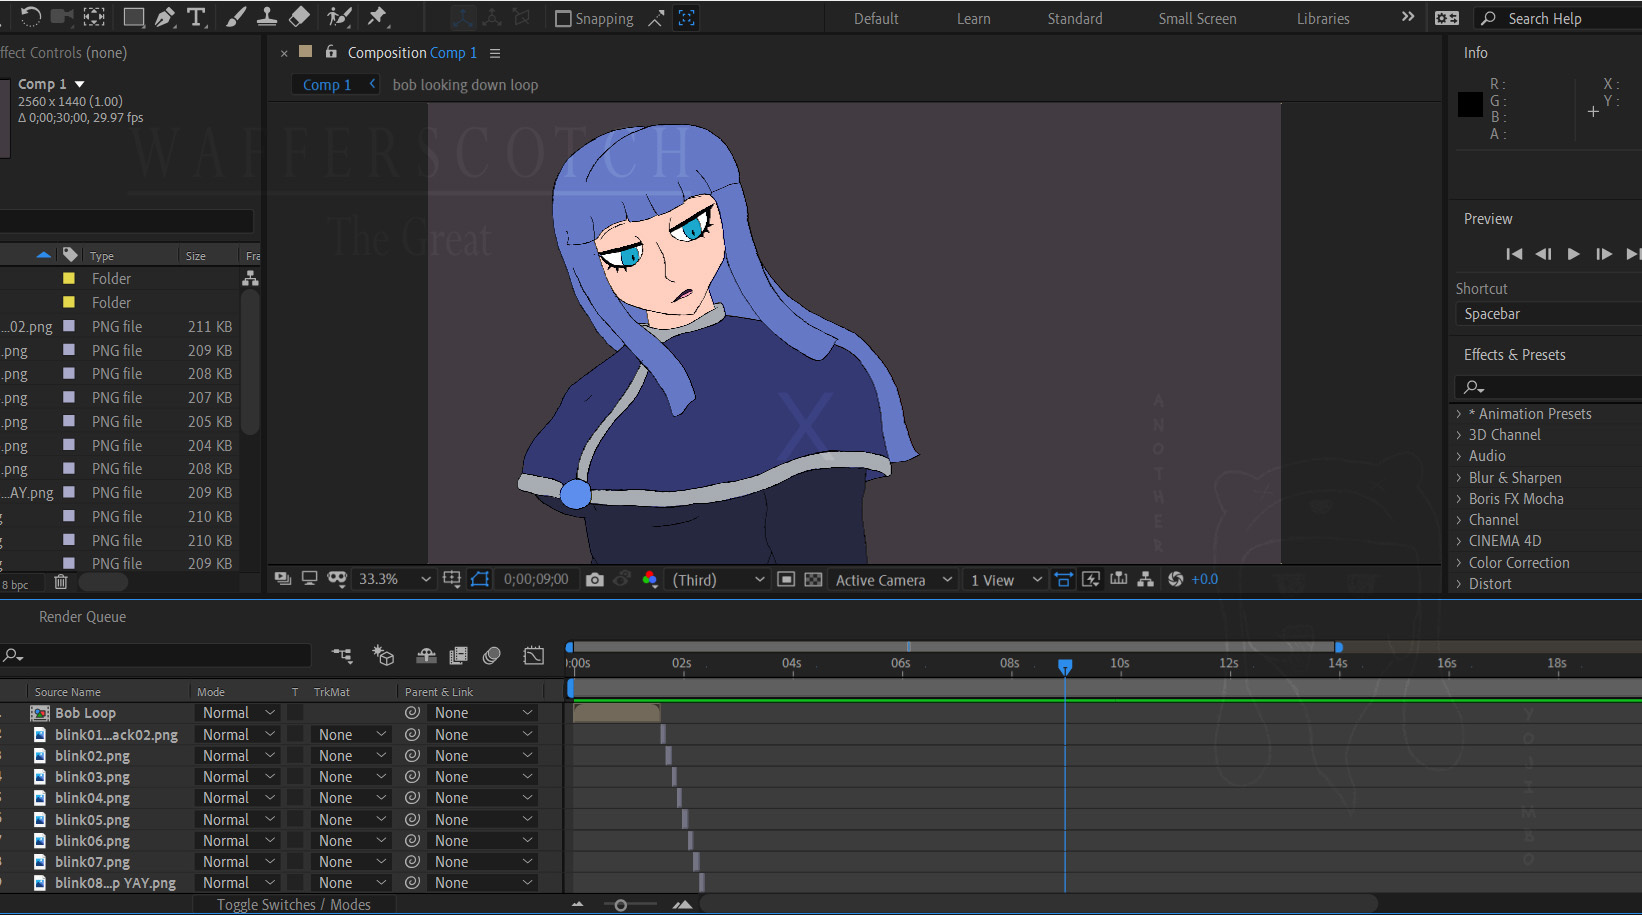Open the Render Queue tab

82,617
